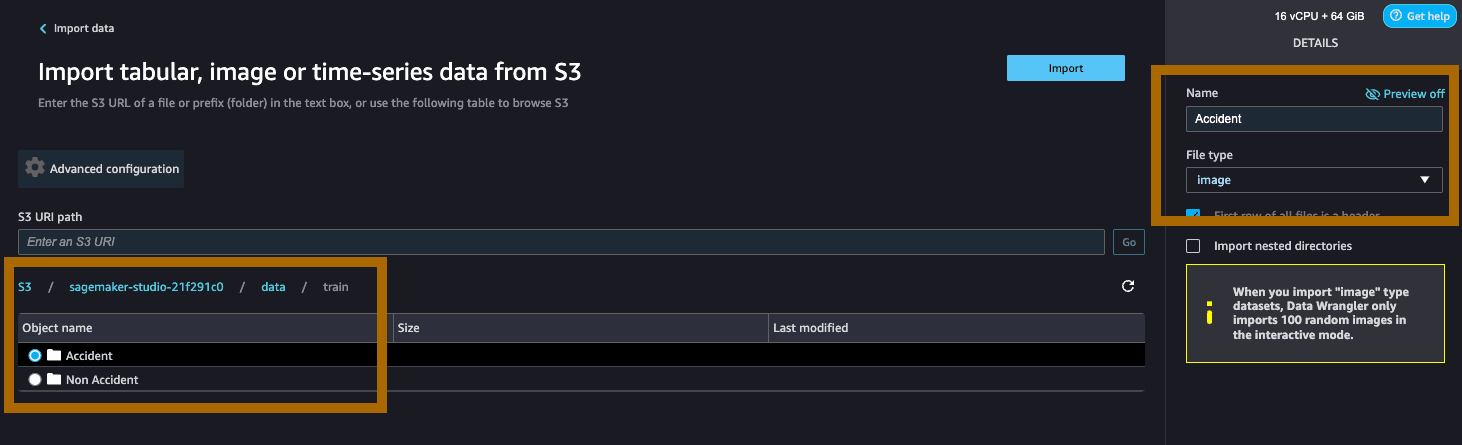The height and width of the screenshot is (445, 1462).
Task: Open the File type dropdown
Action: 1314,180
